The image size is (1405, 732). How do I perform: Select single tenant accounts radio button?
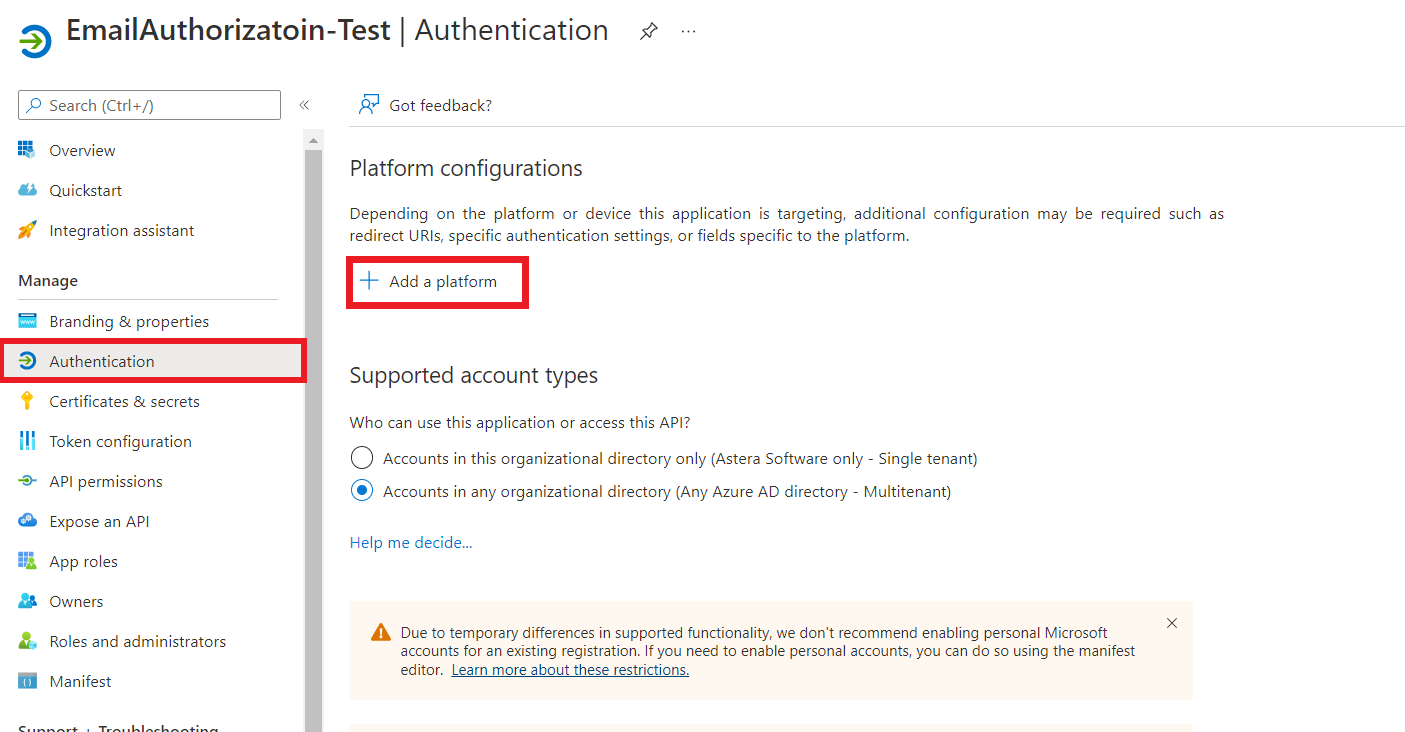click(362, 458)
